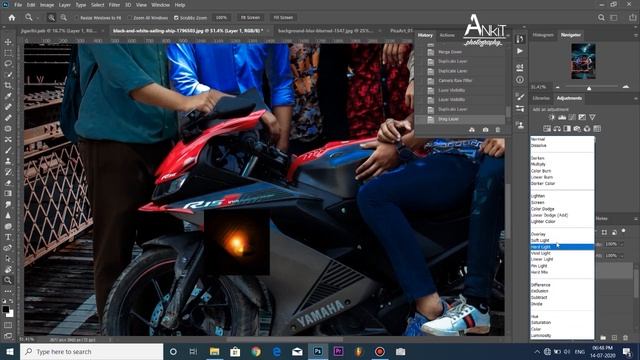Click the Home icon in the options bar
The height and width of the screenshot is (360, 640).
pos(12,18)
